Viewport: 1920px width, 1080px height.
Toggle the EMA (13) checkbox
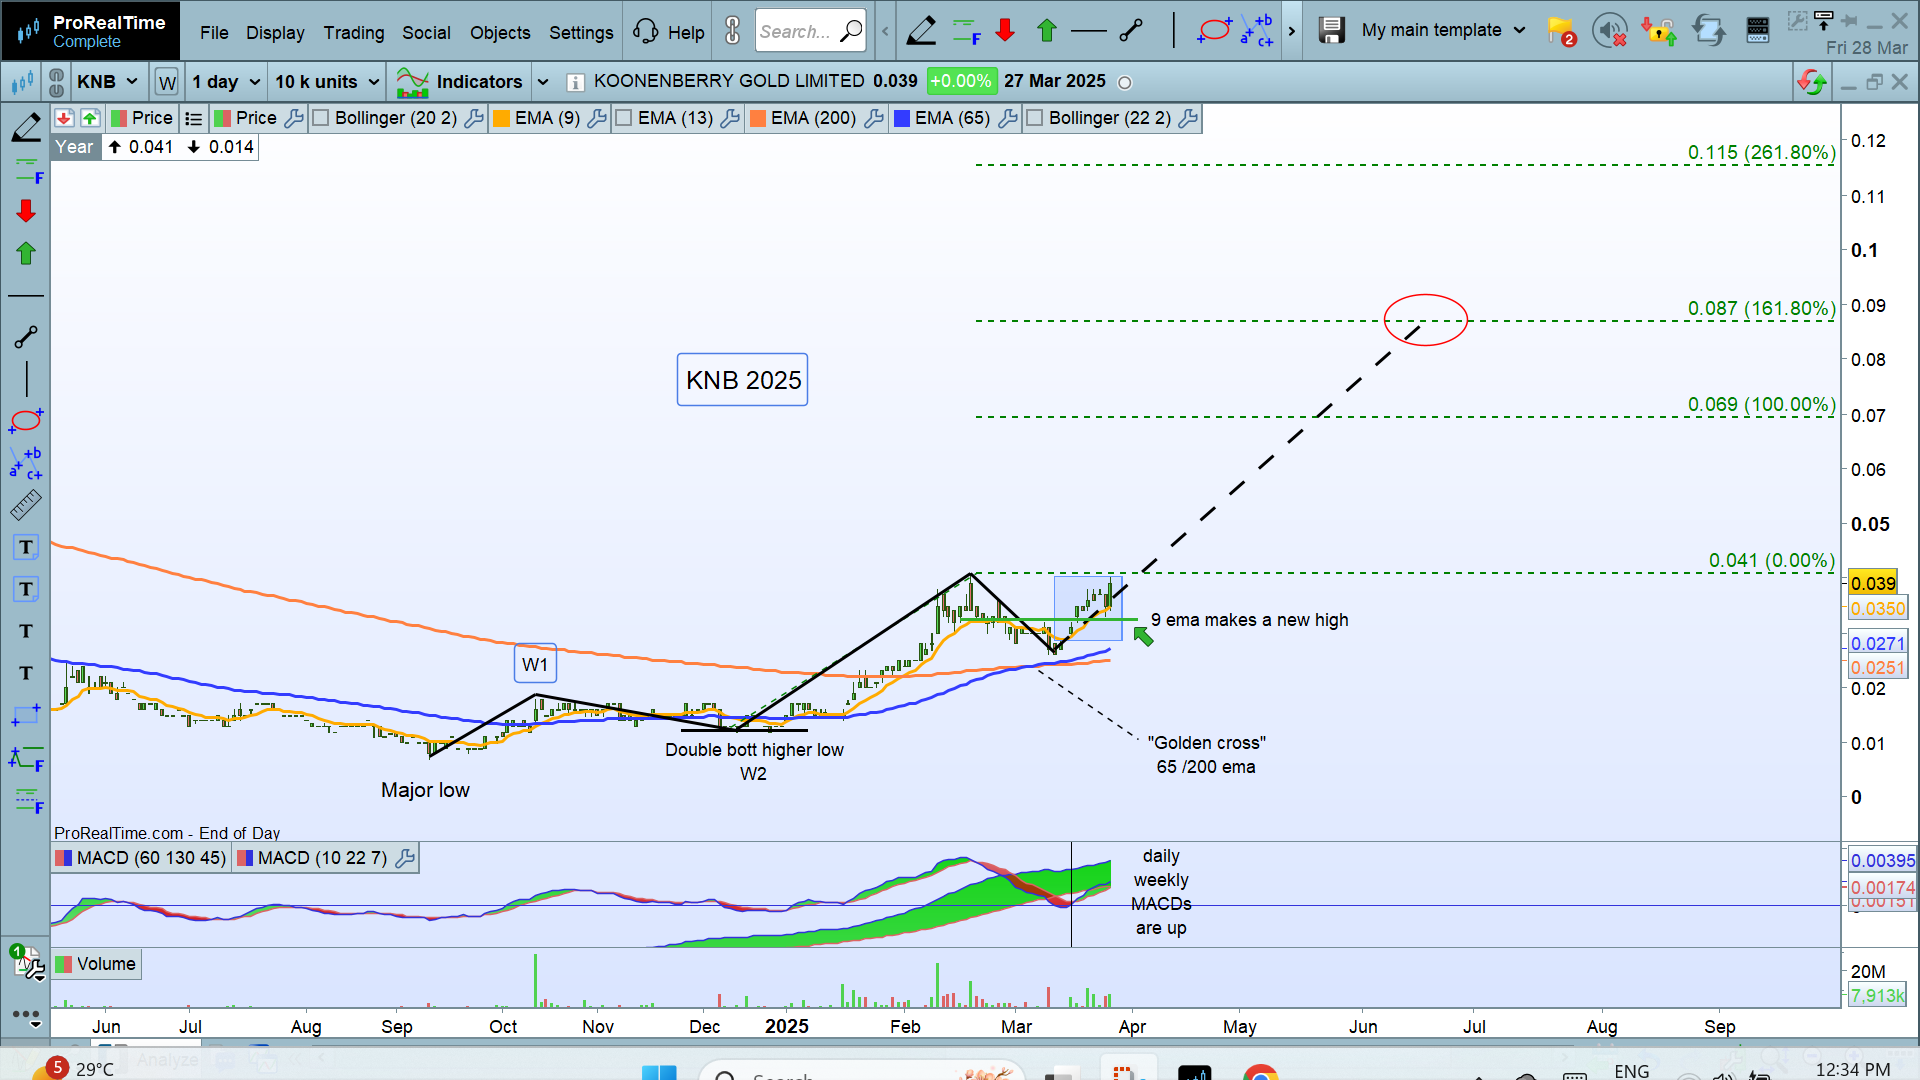(624, 118)
